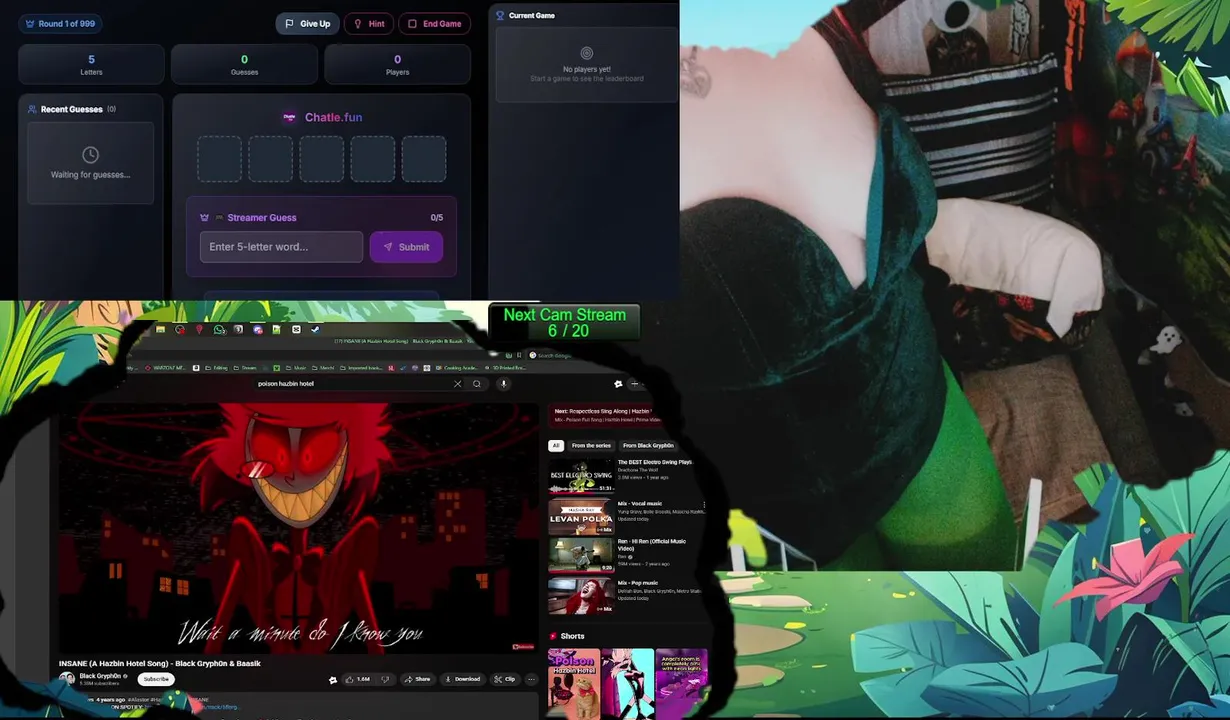Click the Current Game trophy icon
The image size is (1230, 720).
pyautogui.click(x=500, y=15)
